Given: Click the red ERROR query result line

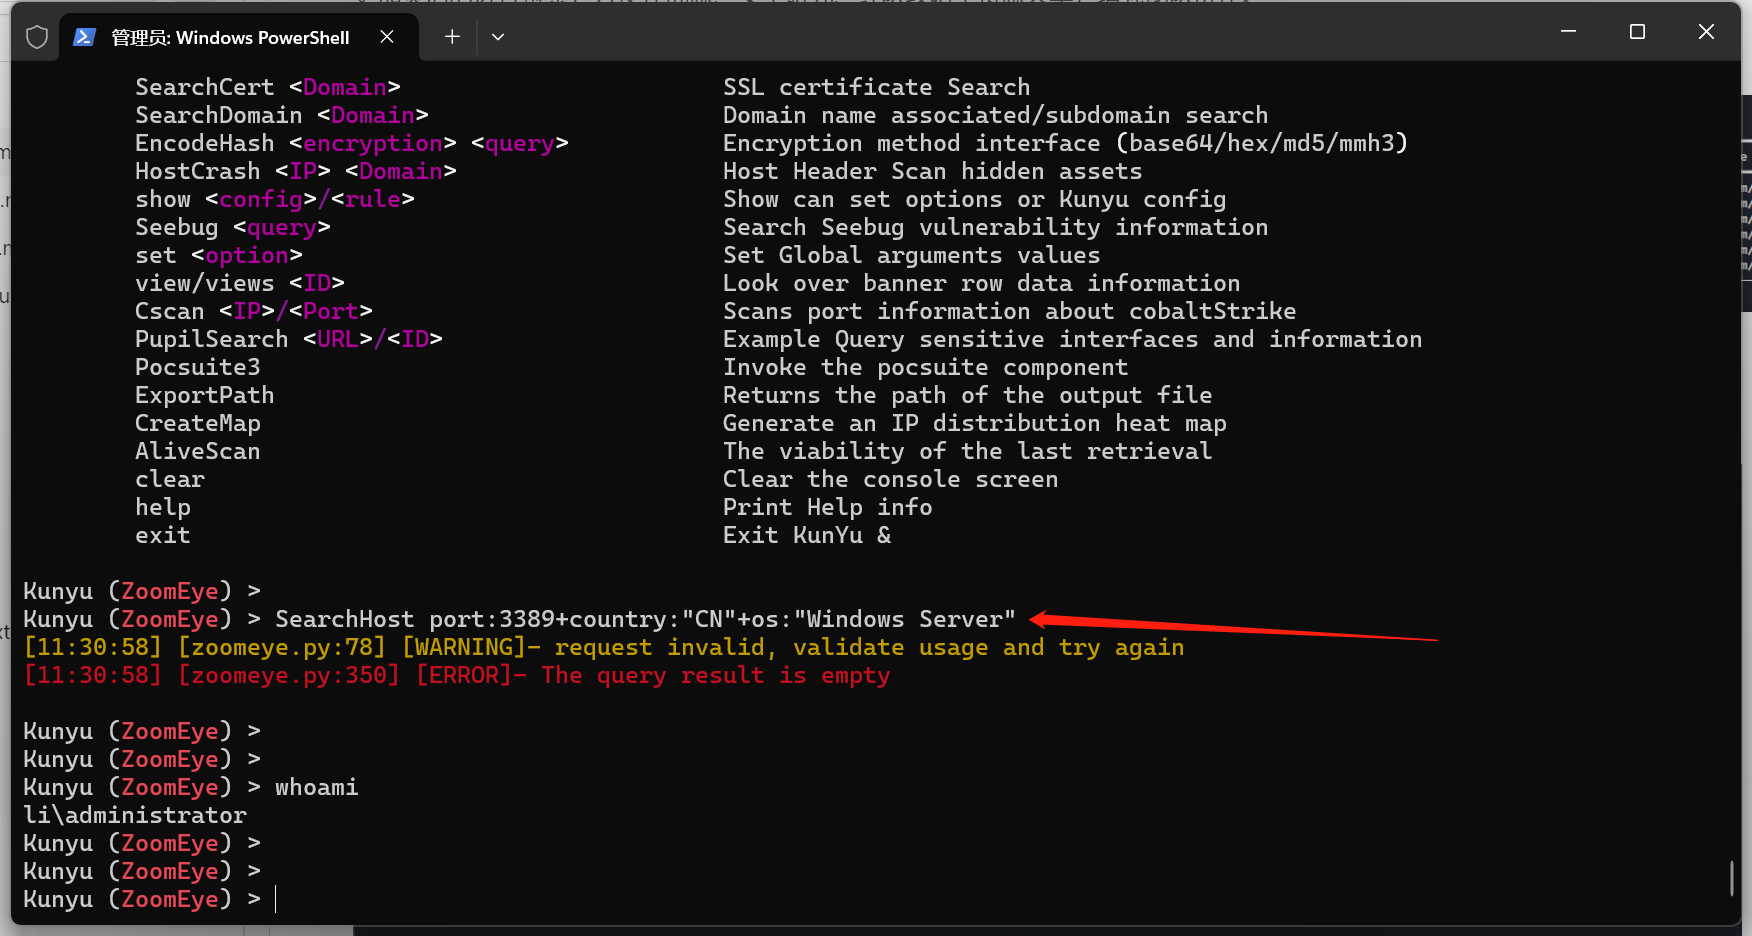Looking at the screenshot, I should 456,675.
